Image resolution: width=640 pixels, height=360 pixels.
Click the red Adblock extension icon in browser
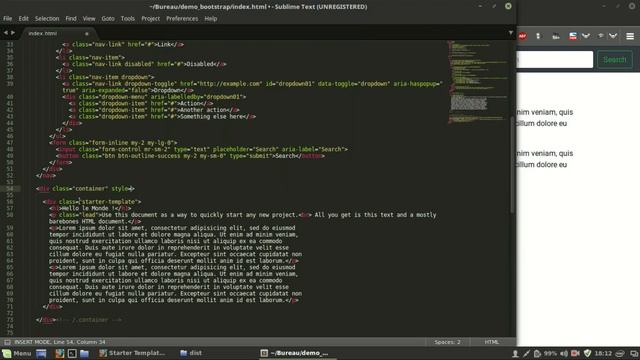pyautogui.click(x=522, y=36)
